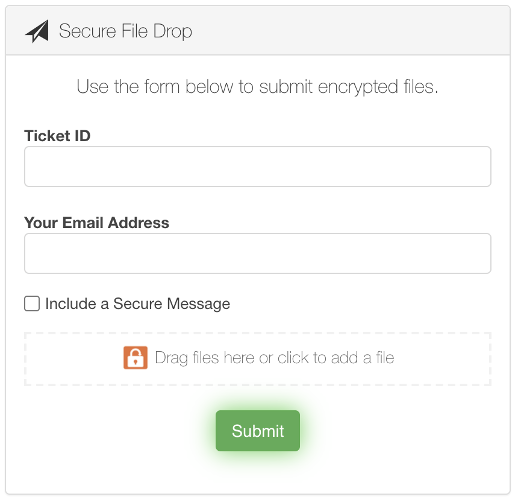Tick the Include a Secure Message checkbox

point(32,304)
